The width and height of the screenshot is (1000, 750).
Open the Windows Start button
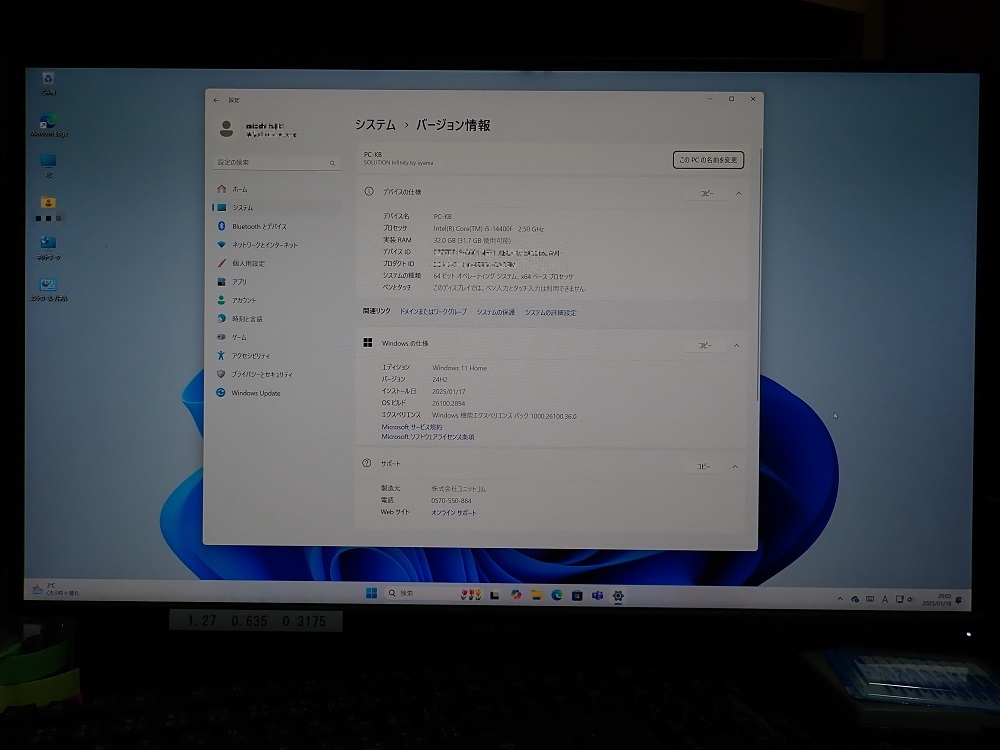point(371,593)
